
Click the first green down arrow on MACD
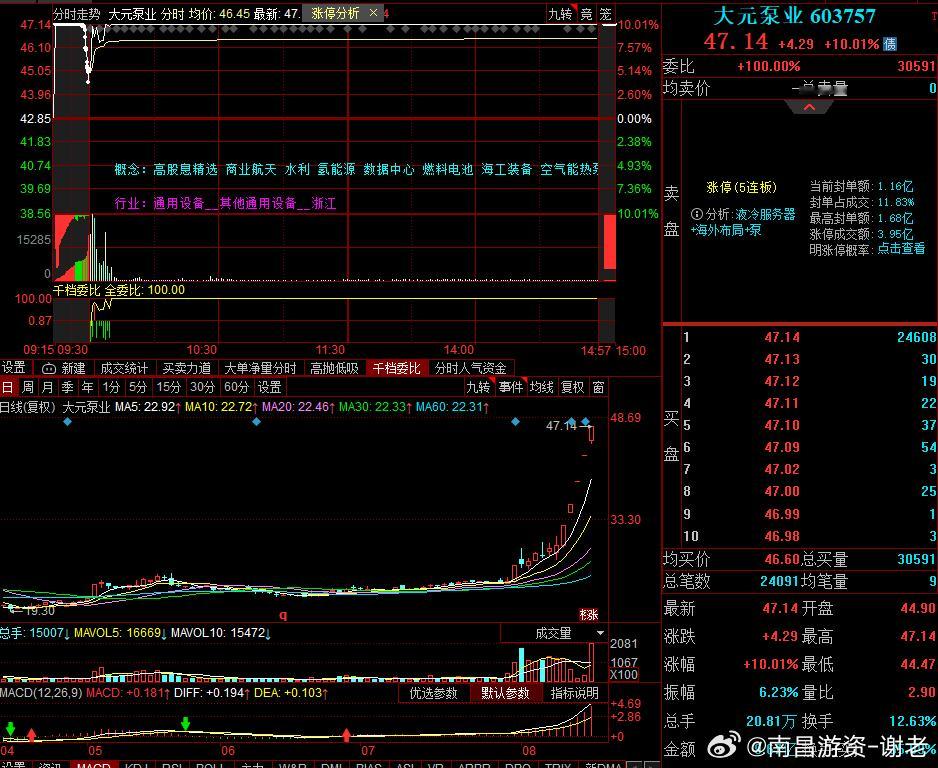coord(10,729)
